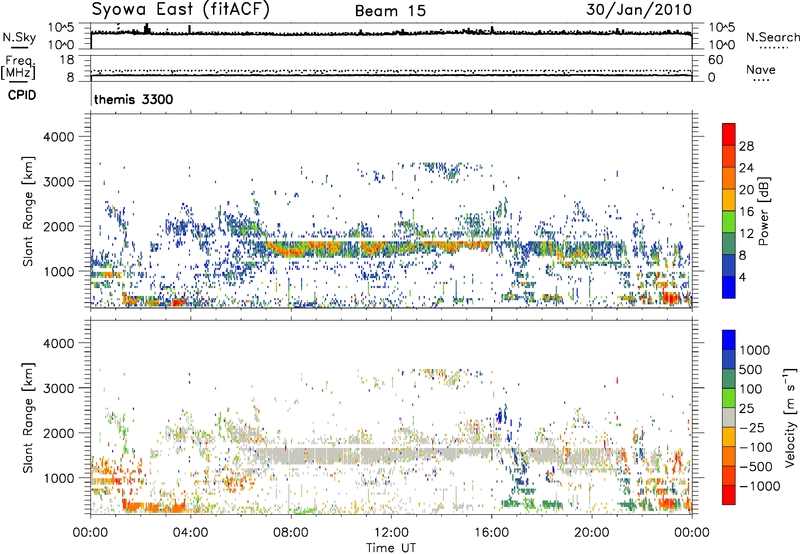Select the gray −25 to 25 Velocity segment
The height and width of the screenshot is (554, 800).
pos(729,417)
